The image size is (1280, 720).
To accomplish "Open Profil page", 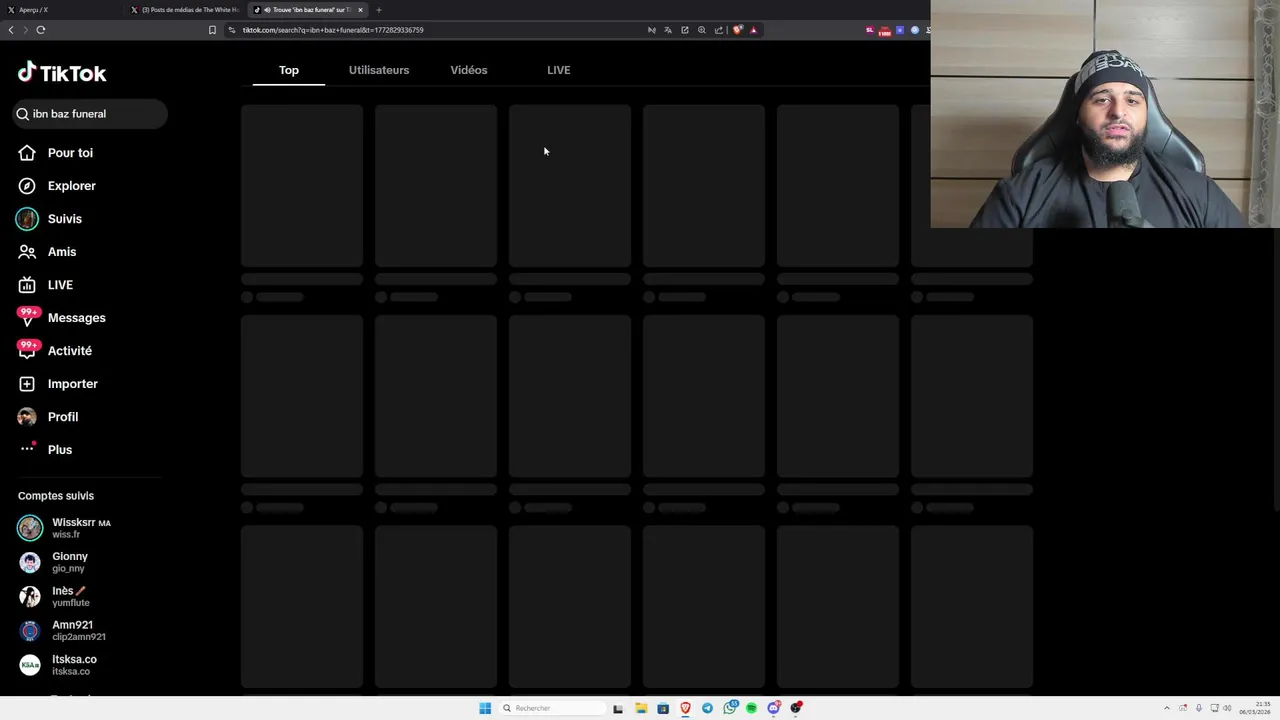I will pos(48,417).
